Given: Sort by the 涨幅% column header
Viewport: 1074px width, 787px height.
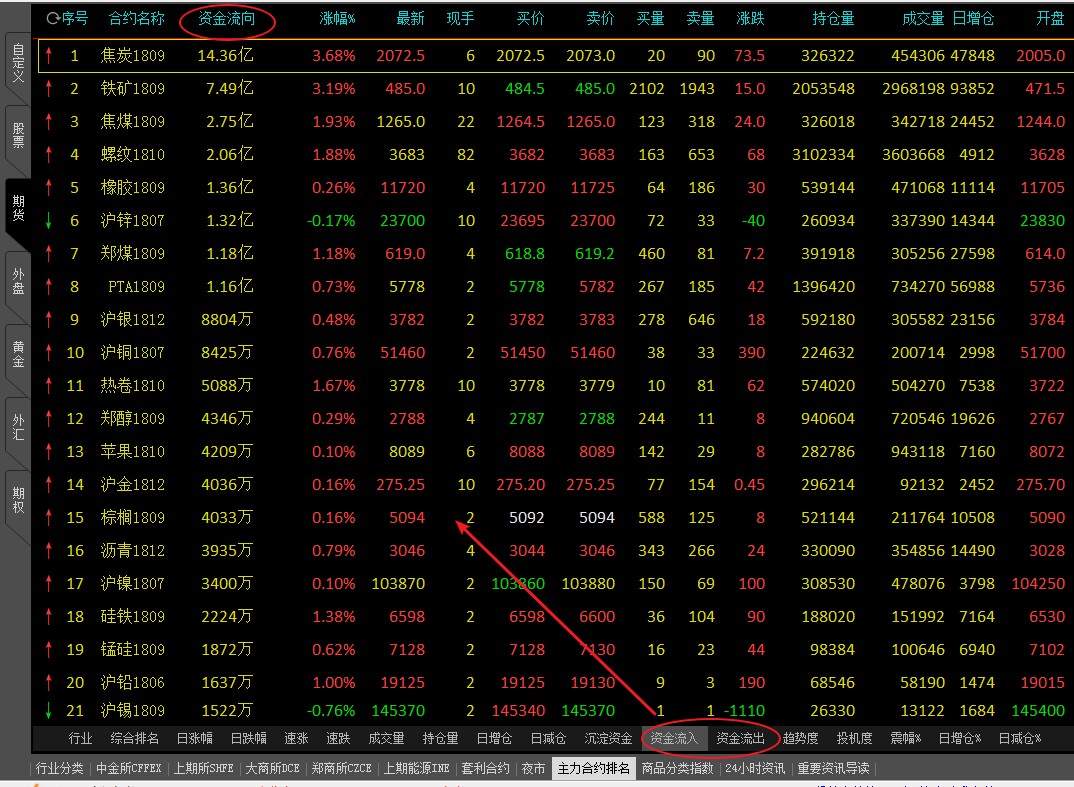Looking at the screenshot, I should tap(337, 18).
